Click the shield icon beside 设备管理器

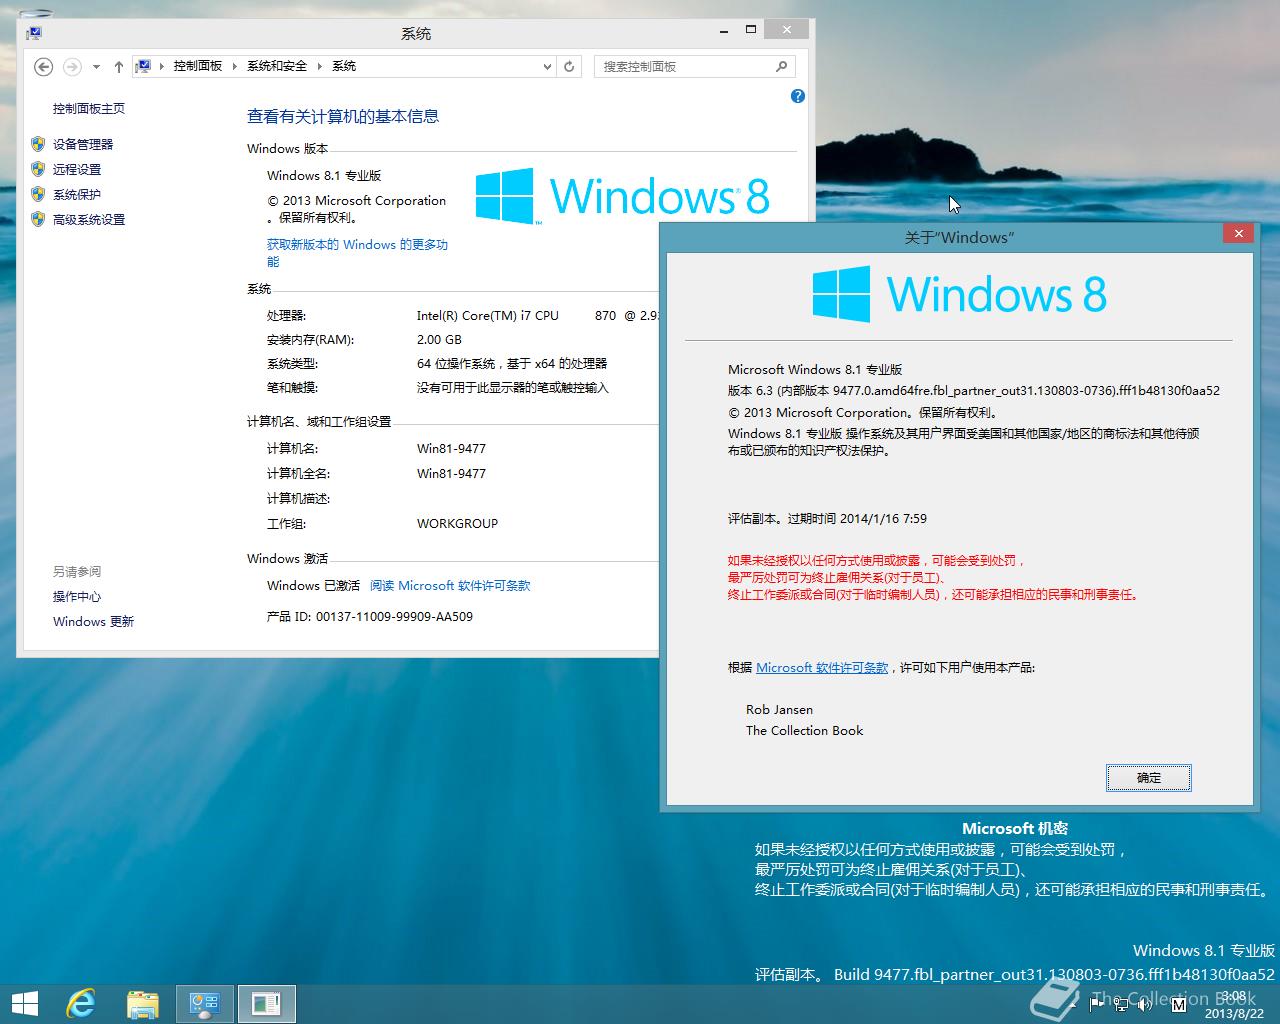(38, 144)
